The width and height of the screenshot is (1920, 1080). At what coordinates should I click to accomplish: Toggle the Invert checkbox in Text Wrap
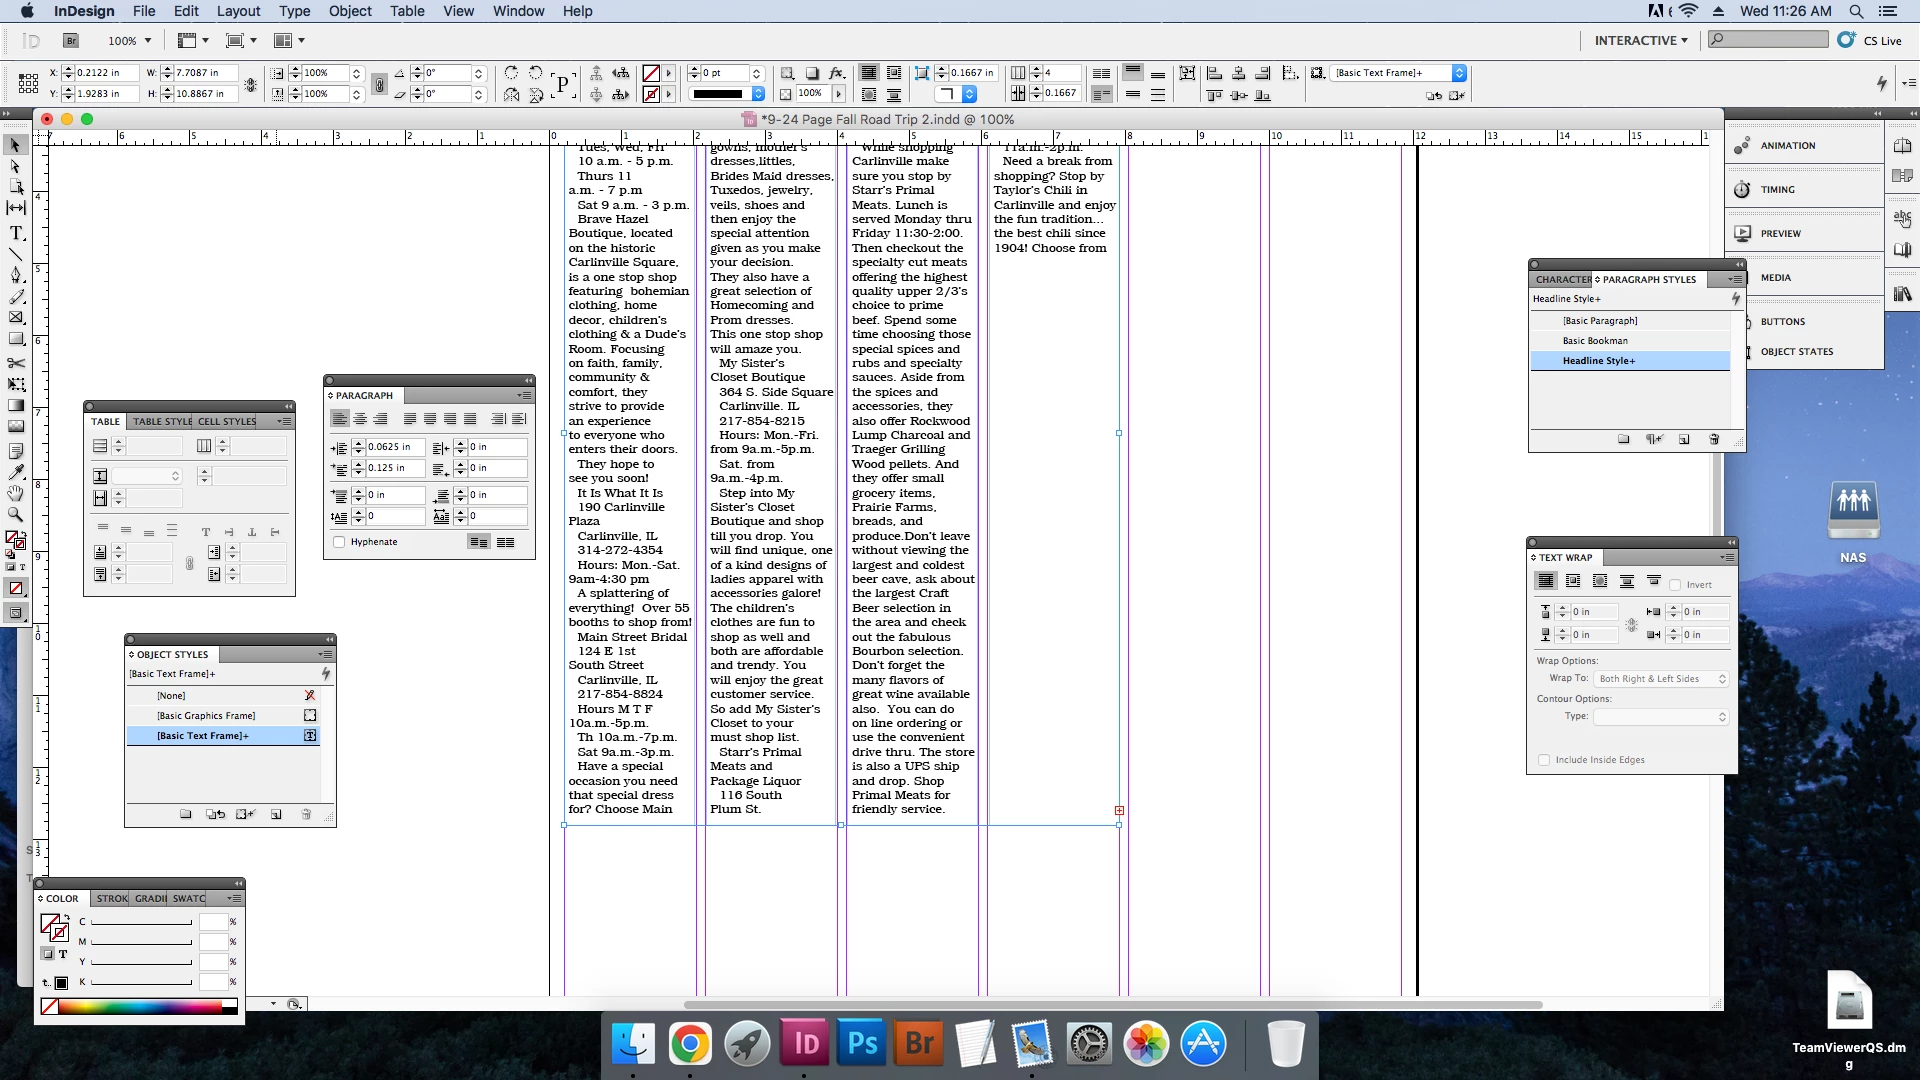(x=1675, y=585)
